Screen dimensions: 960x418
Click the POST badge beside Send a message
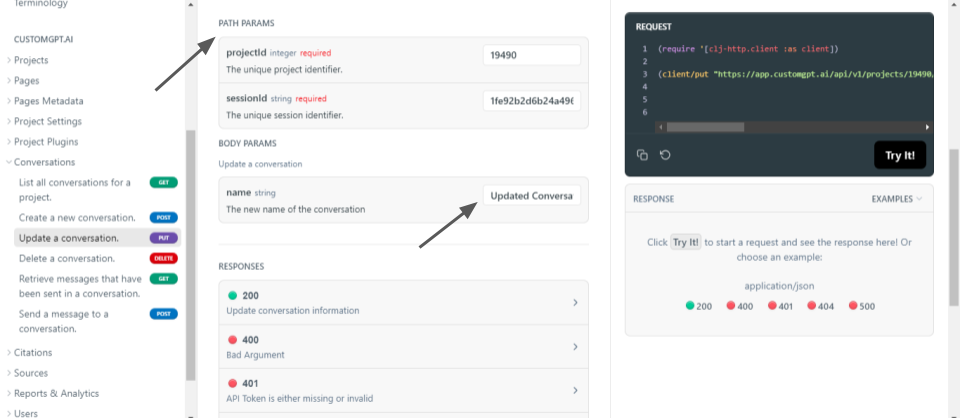[163, 314]
